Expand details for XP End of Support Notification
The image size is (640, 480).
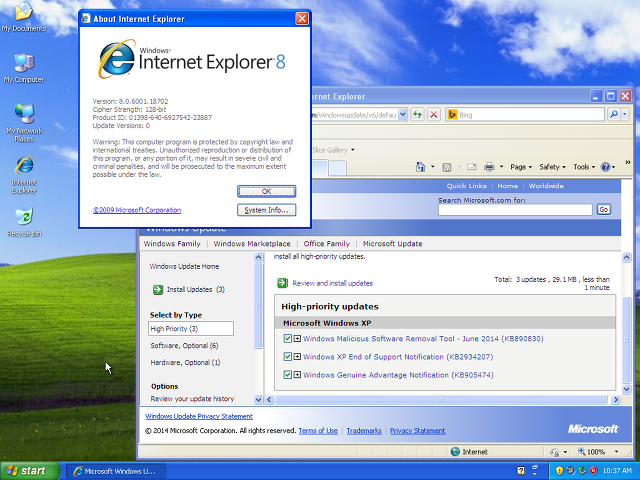297,356
